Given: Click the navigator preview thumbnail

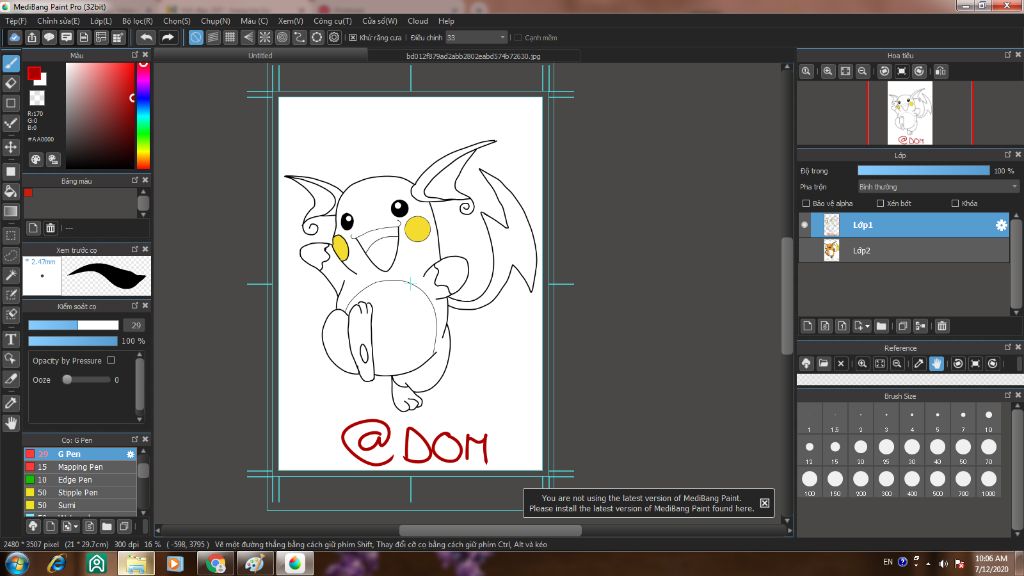Looking at the screenshot, I should click(910, 113).
